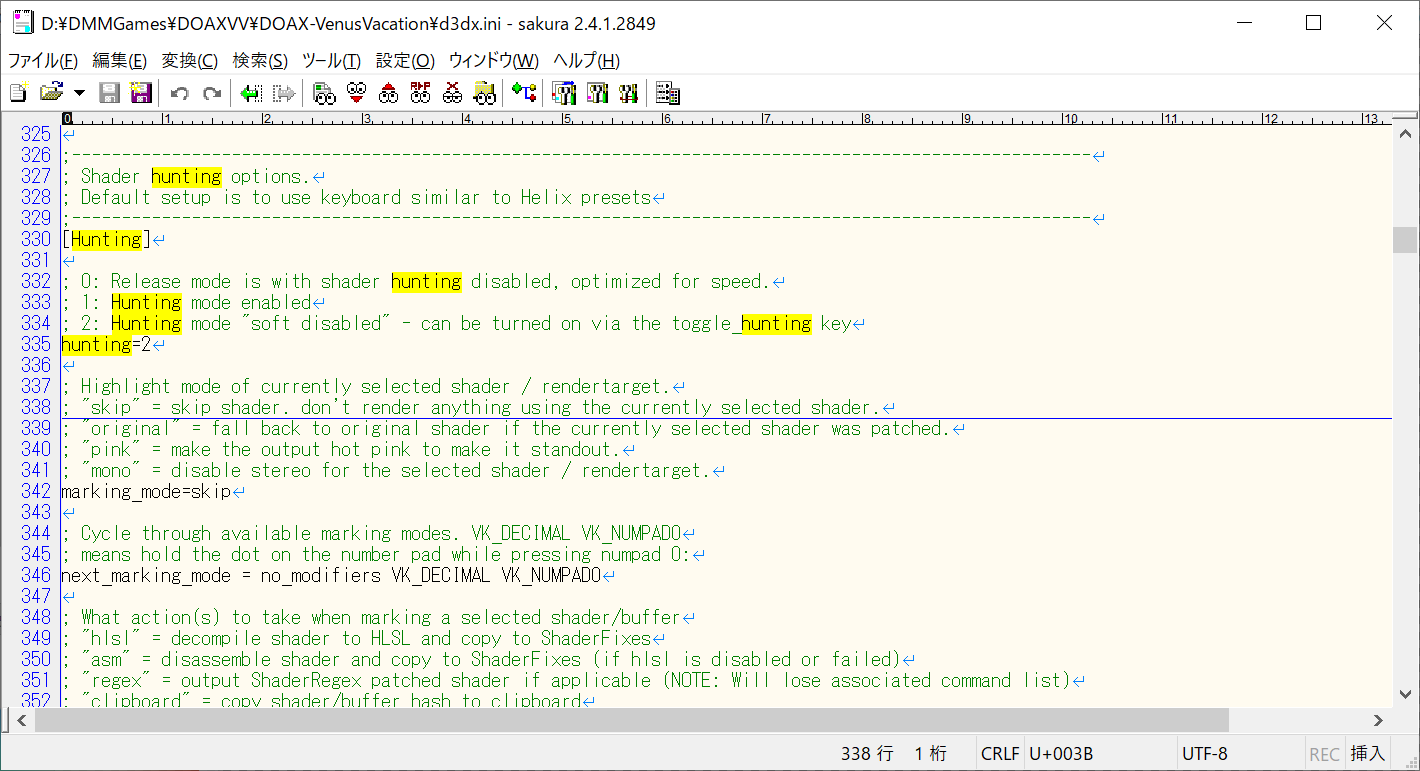Click the '; 1: Hunting mode enabled' line
The width and height of the screenshot is (1420, 771).
tap(186, 303)
